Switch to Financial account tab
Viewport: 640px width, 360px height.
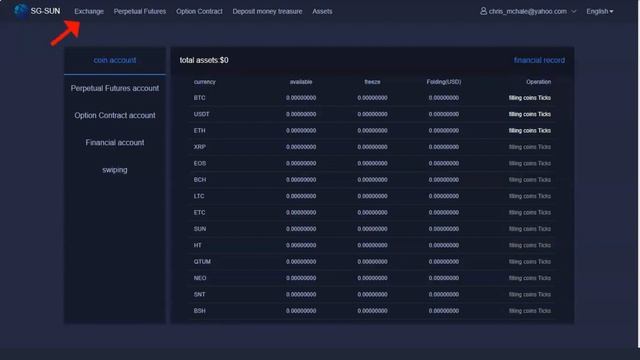coord(115,142)
